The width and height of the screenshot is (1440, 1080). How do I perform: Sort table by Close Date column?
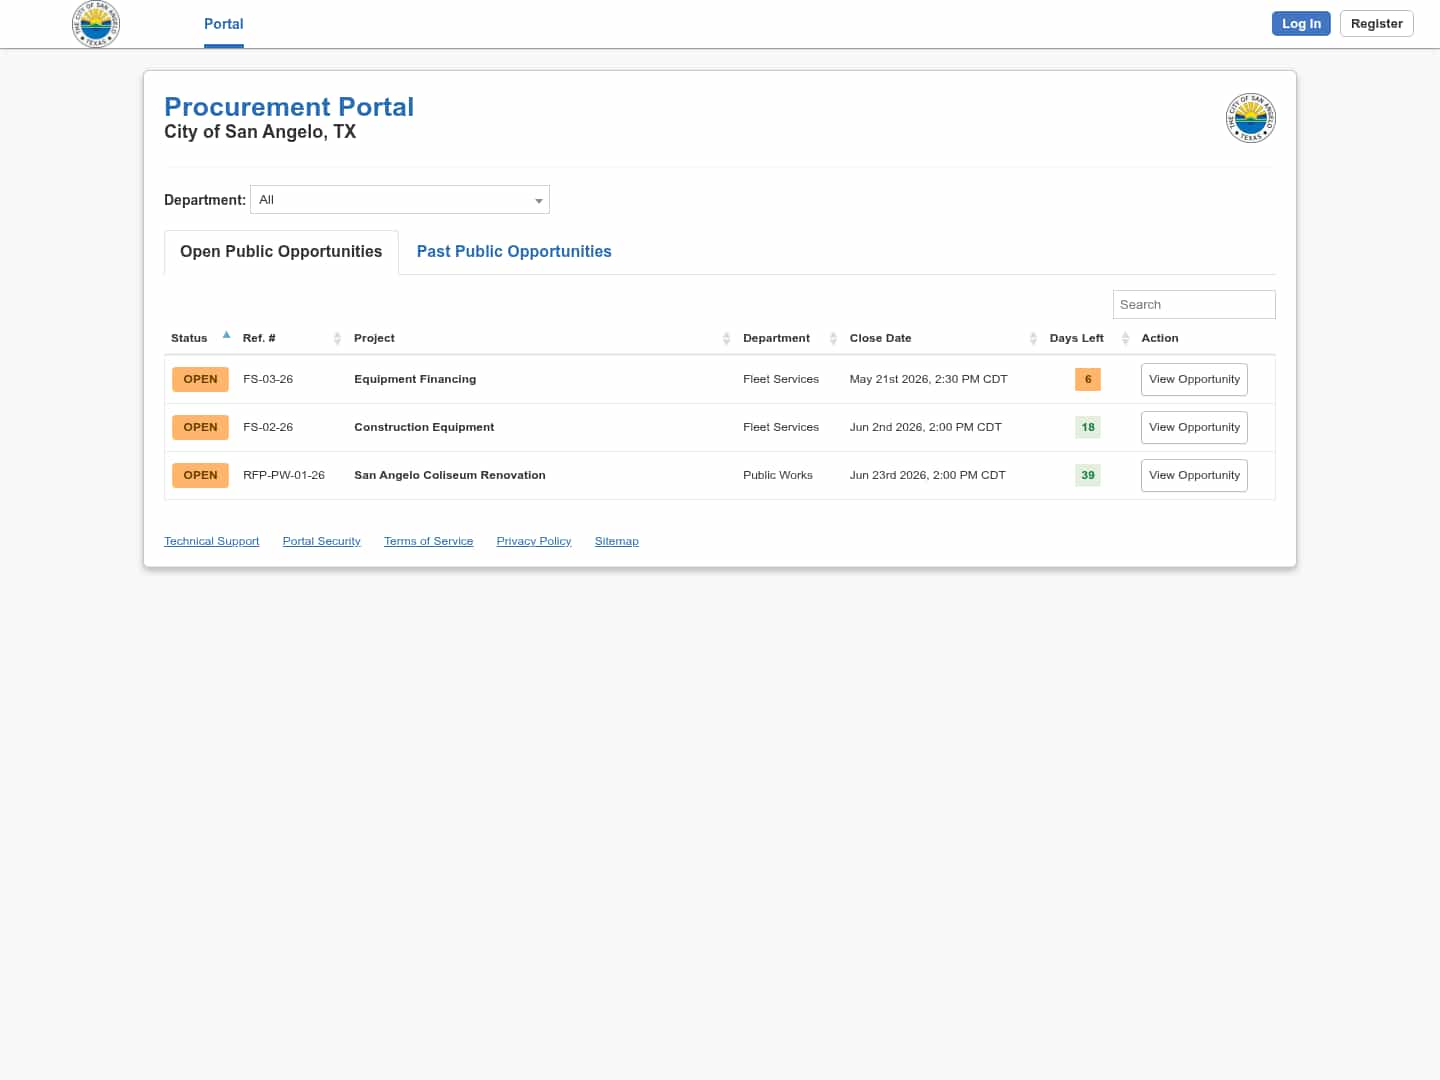click(x=1033, y=338)
